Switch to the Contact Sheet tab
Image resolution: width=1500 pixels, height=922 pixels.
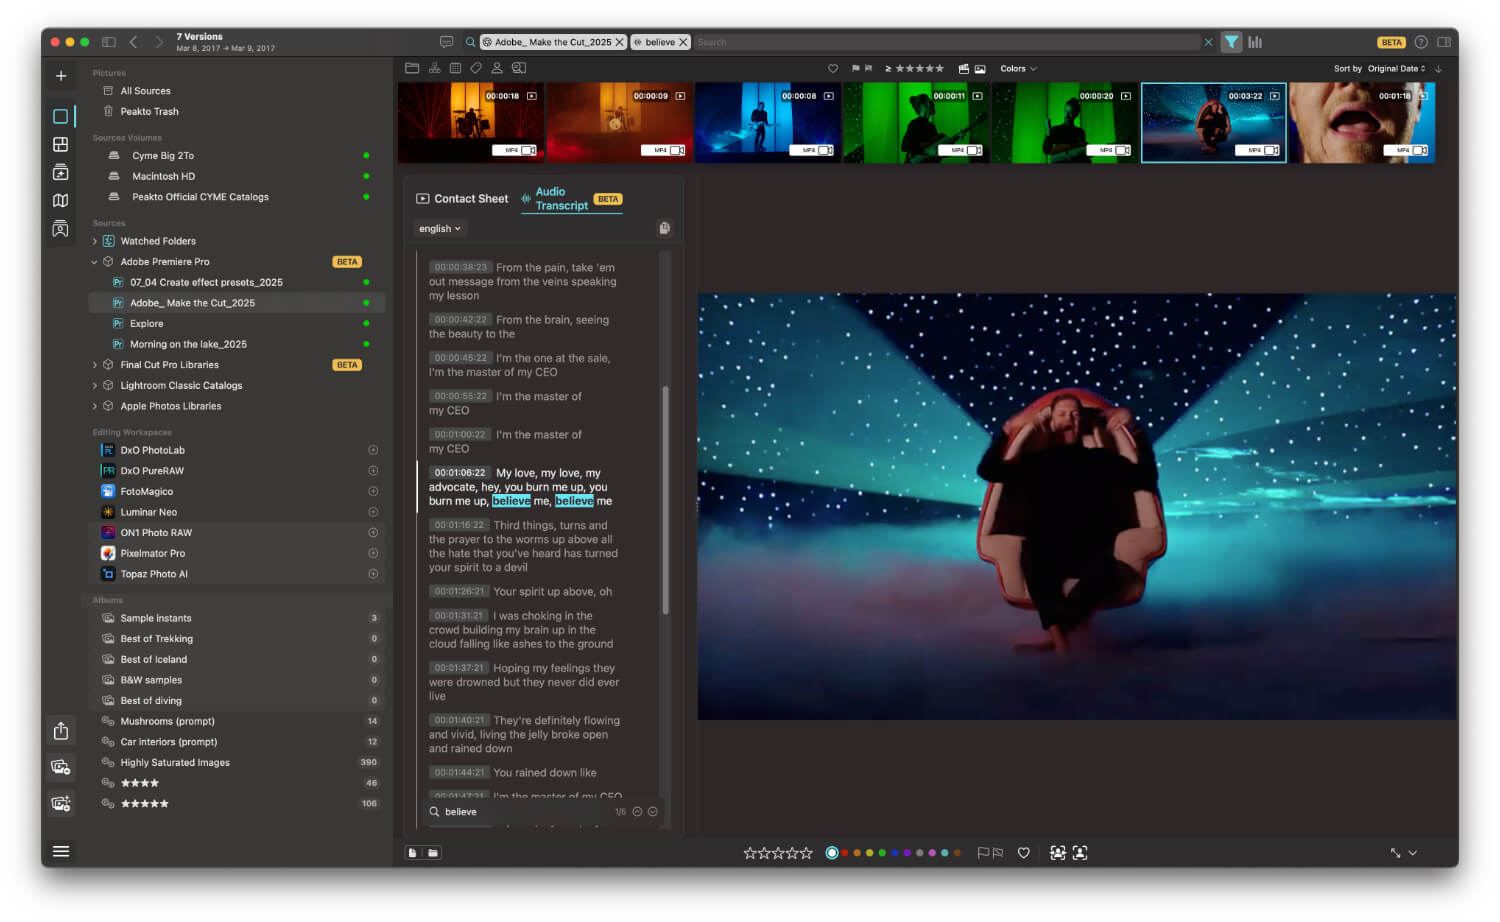point(462,199)
